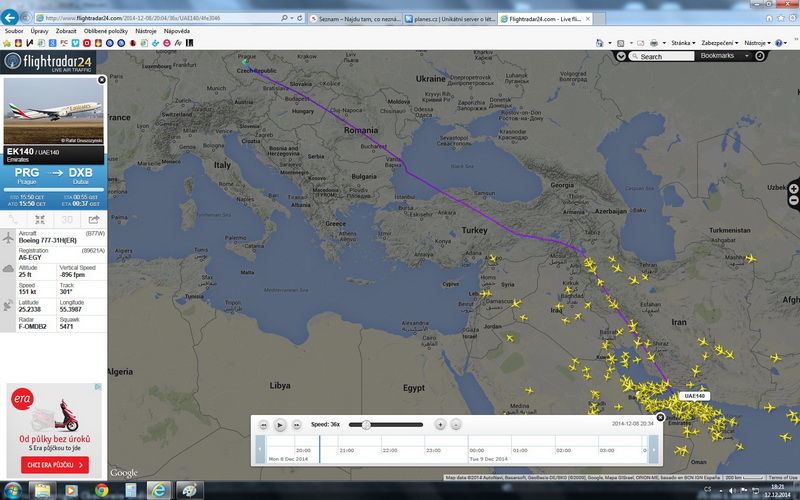Close the Flightradar24.com browser tab
The height and width of the screenshot is (500, 800).
[x=588, y=19]
